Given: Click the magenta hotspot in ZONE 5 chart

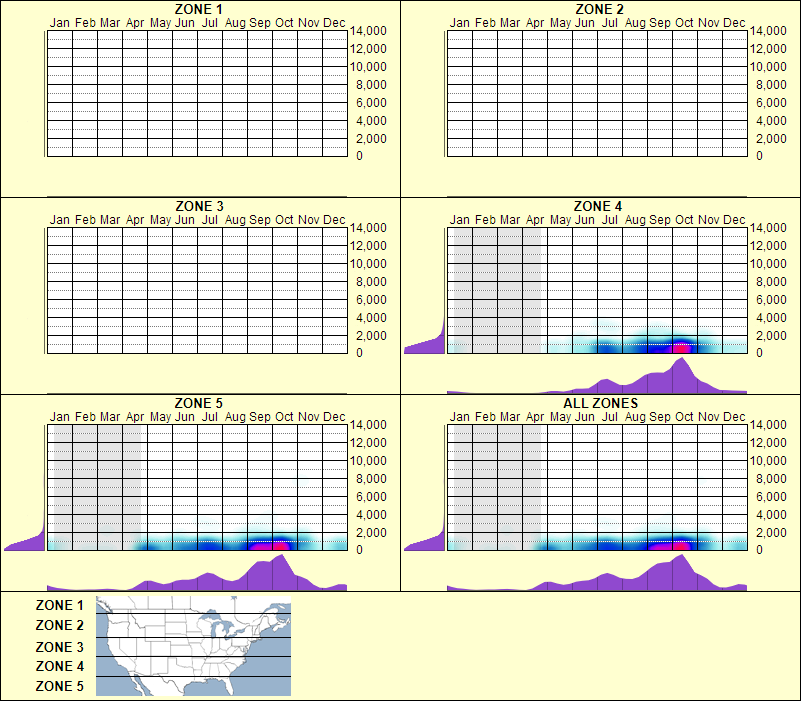Looking at the screenshot, I should pyautogui.click(x=283, y=543).
